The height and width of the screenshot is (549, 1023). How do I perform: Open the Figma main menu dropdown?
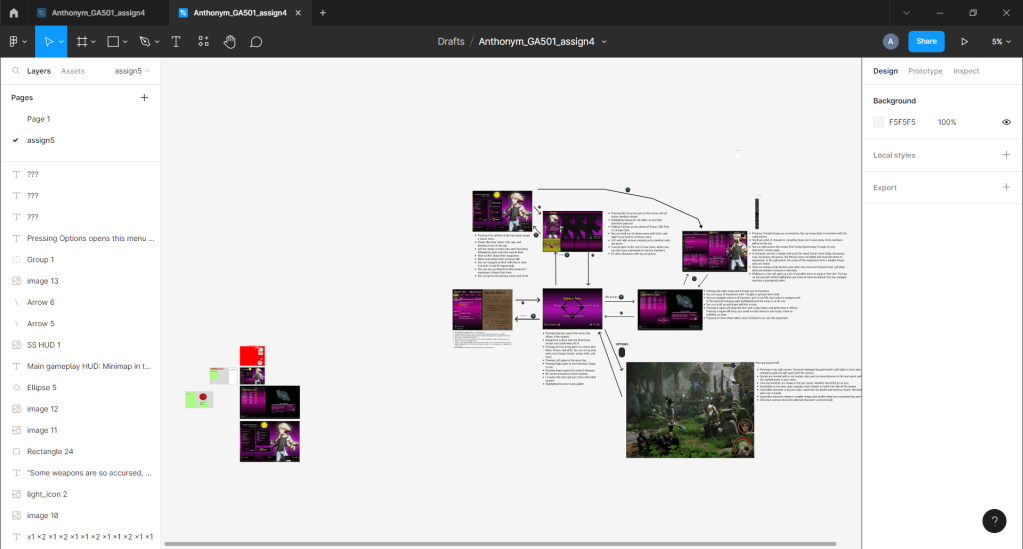(17, 42)
